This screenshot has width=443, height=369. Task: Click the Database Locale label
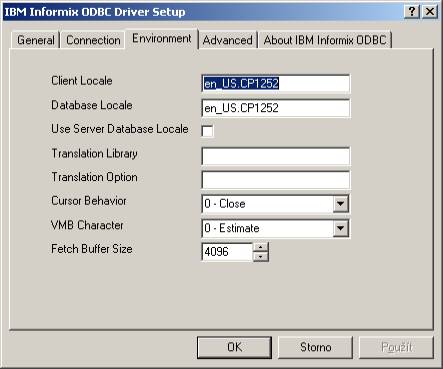click(x=92, y=105)
